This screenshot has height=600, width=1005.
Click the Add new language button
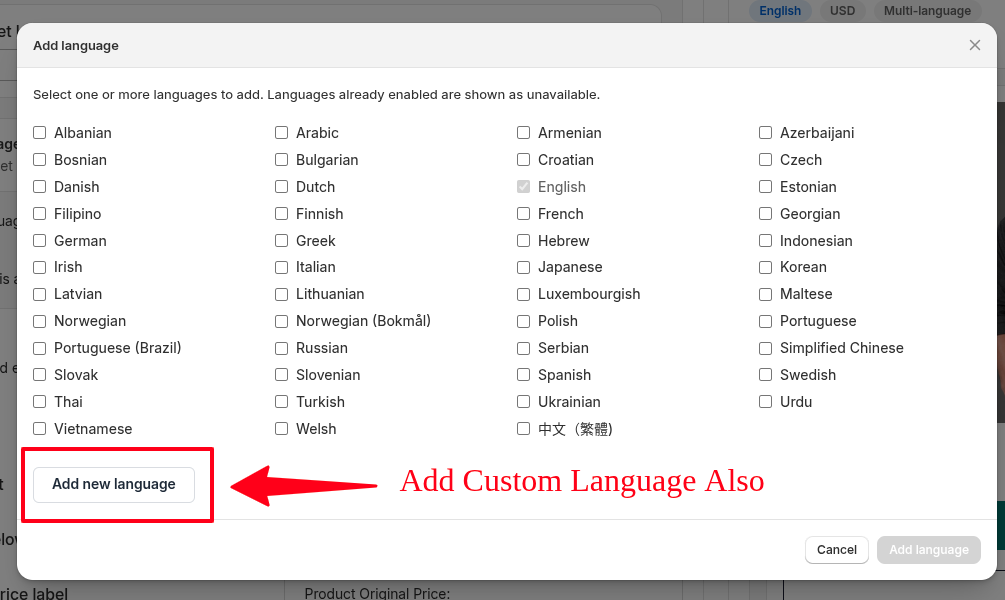tap(113, 485)
